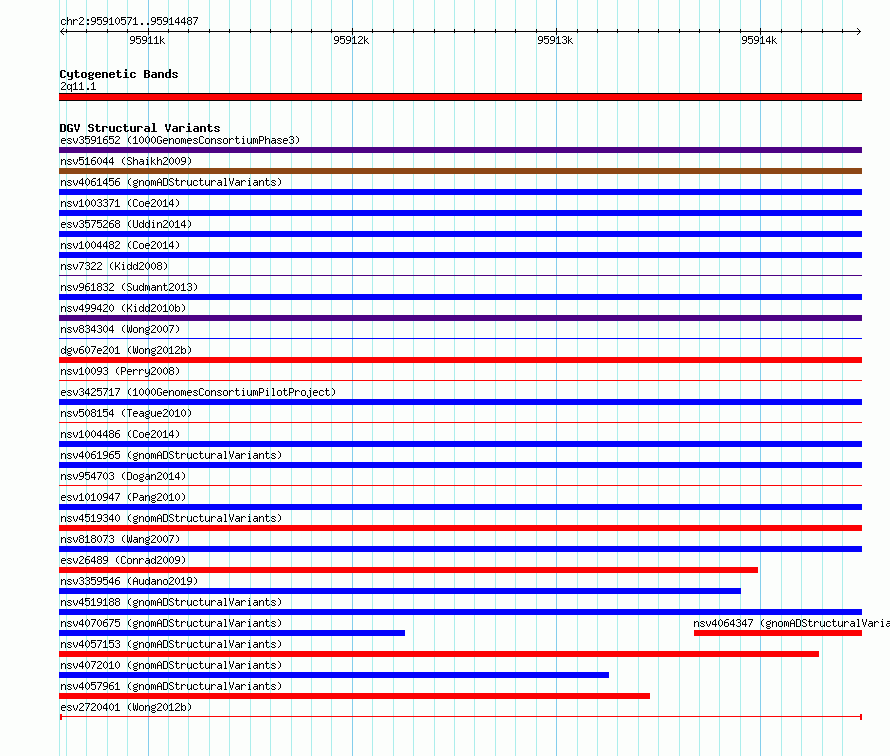Click esv3425717 (1000GenomesConsortiumPilotProject) label
Viewport: 890px width, 756px height.
198,392
